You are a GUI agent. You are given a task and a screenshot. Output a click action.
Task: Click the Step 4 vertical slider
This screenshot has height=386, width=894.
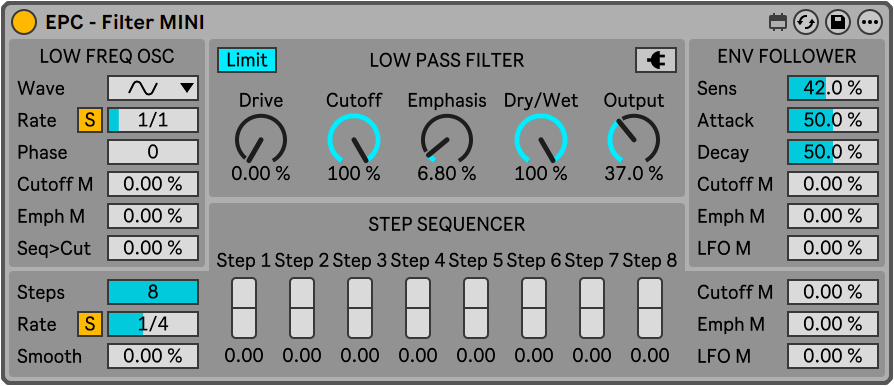(x=418, y=308)
